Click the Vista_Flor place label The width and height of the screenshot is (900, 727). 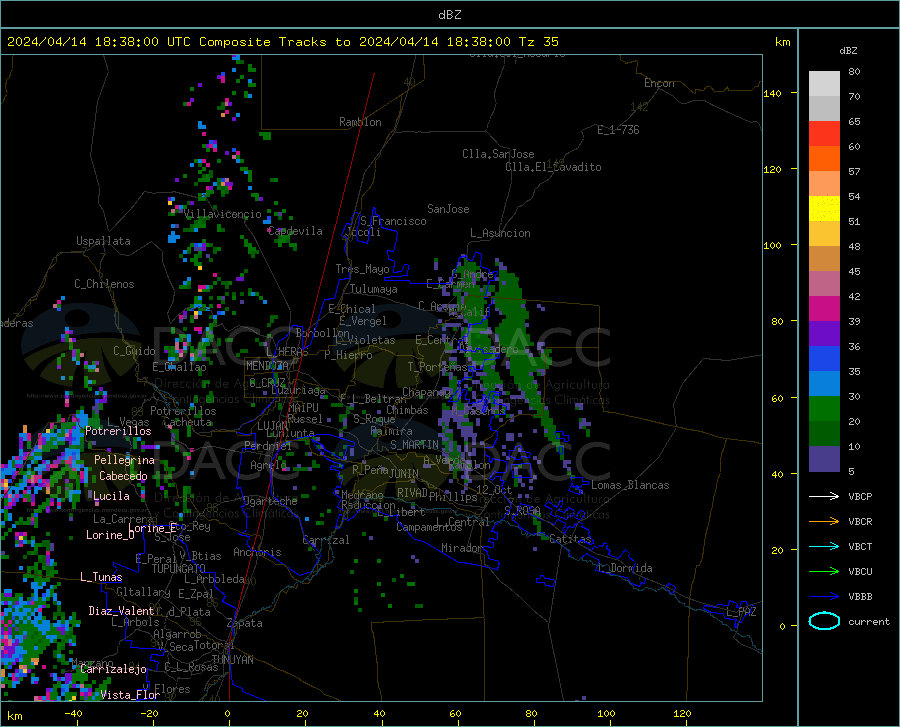[130, 695]
